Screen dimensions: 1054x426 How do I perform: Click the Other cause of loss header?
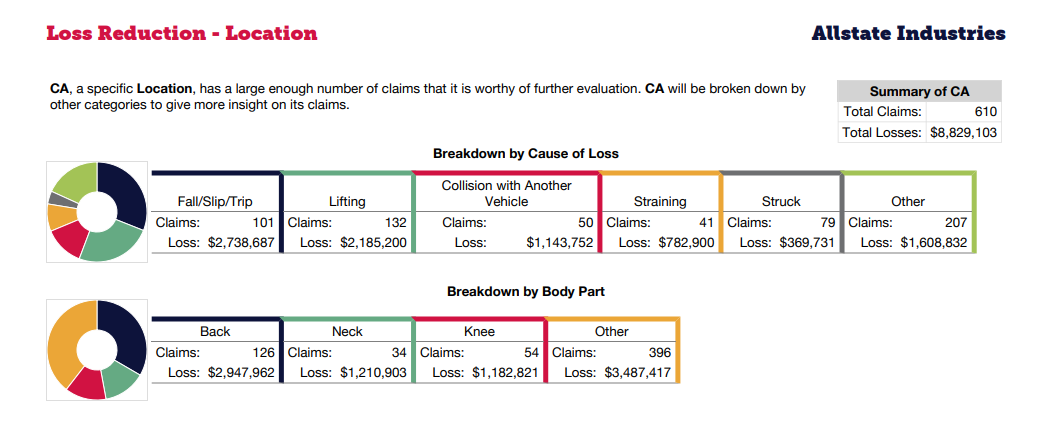point(908,201)
